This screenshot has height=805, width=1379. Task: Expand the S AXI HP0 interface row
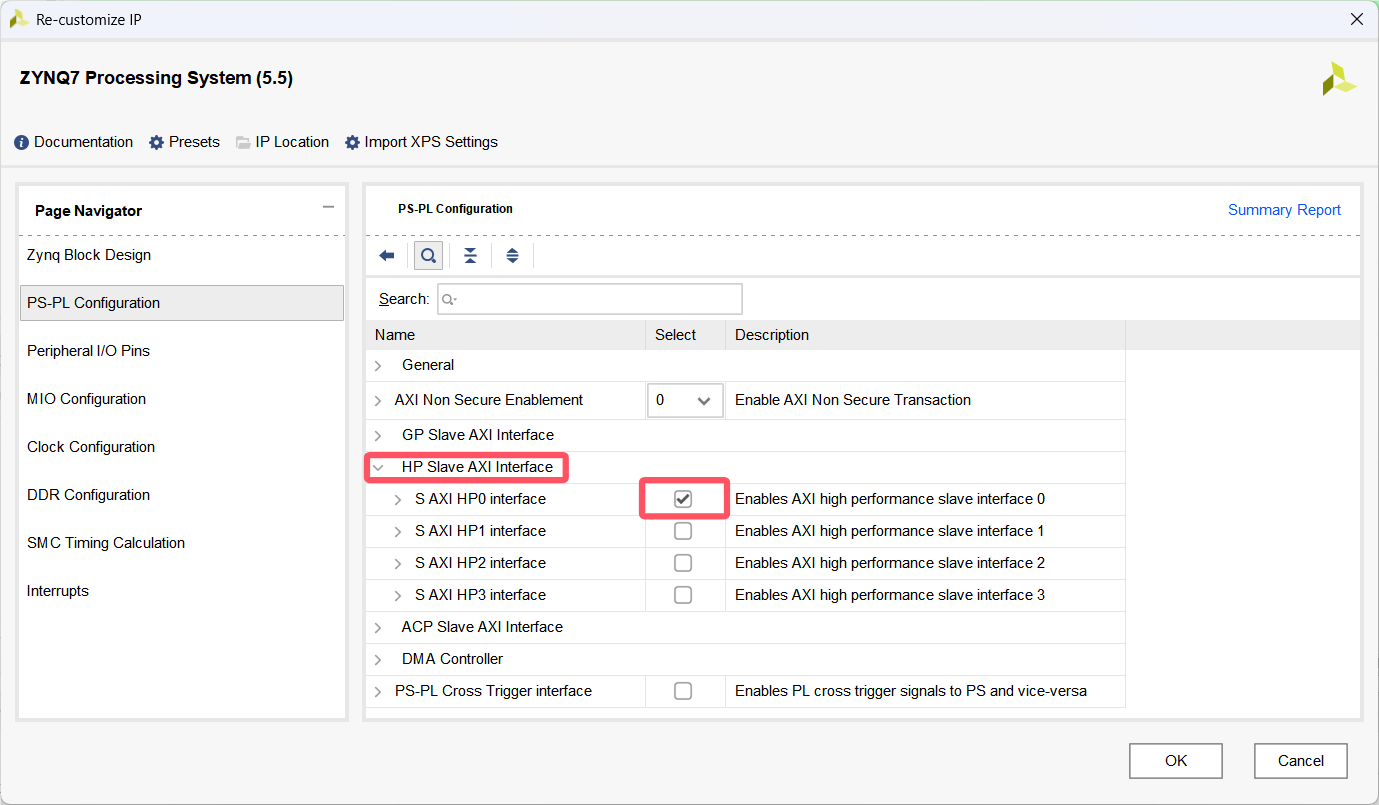click(397, 499)
